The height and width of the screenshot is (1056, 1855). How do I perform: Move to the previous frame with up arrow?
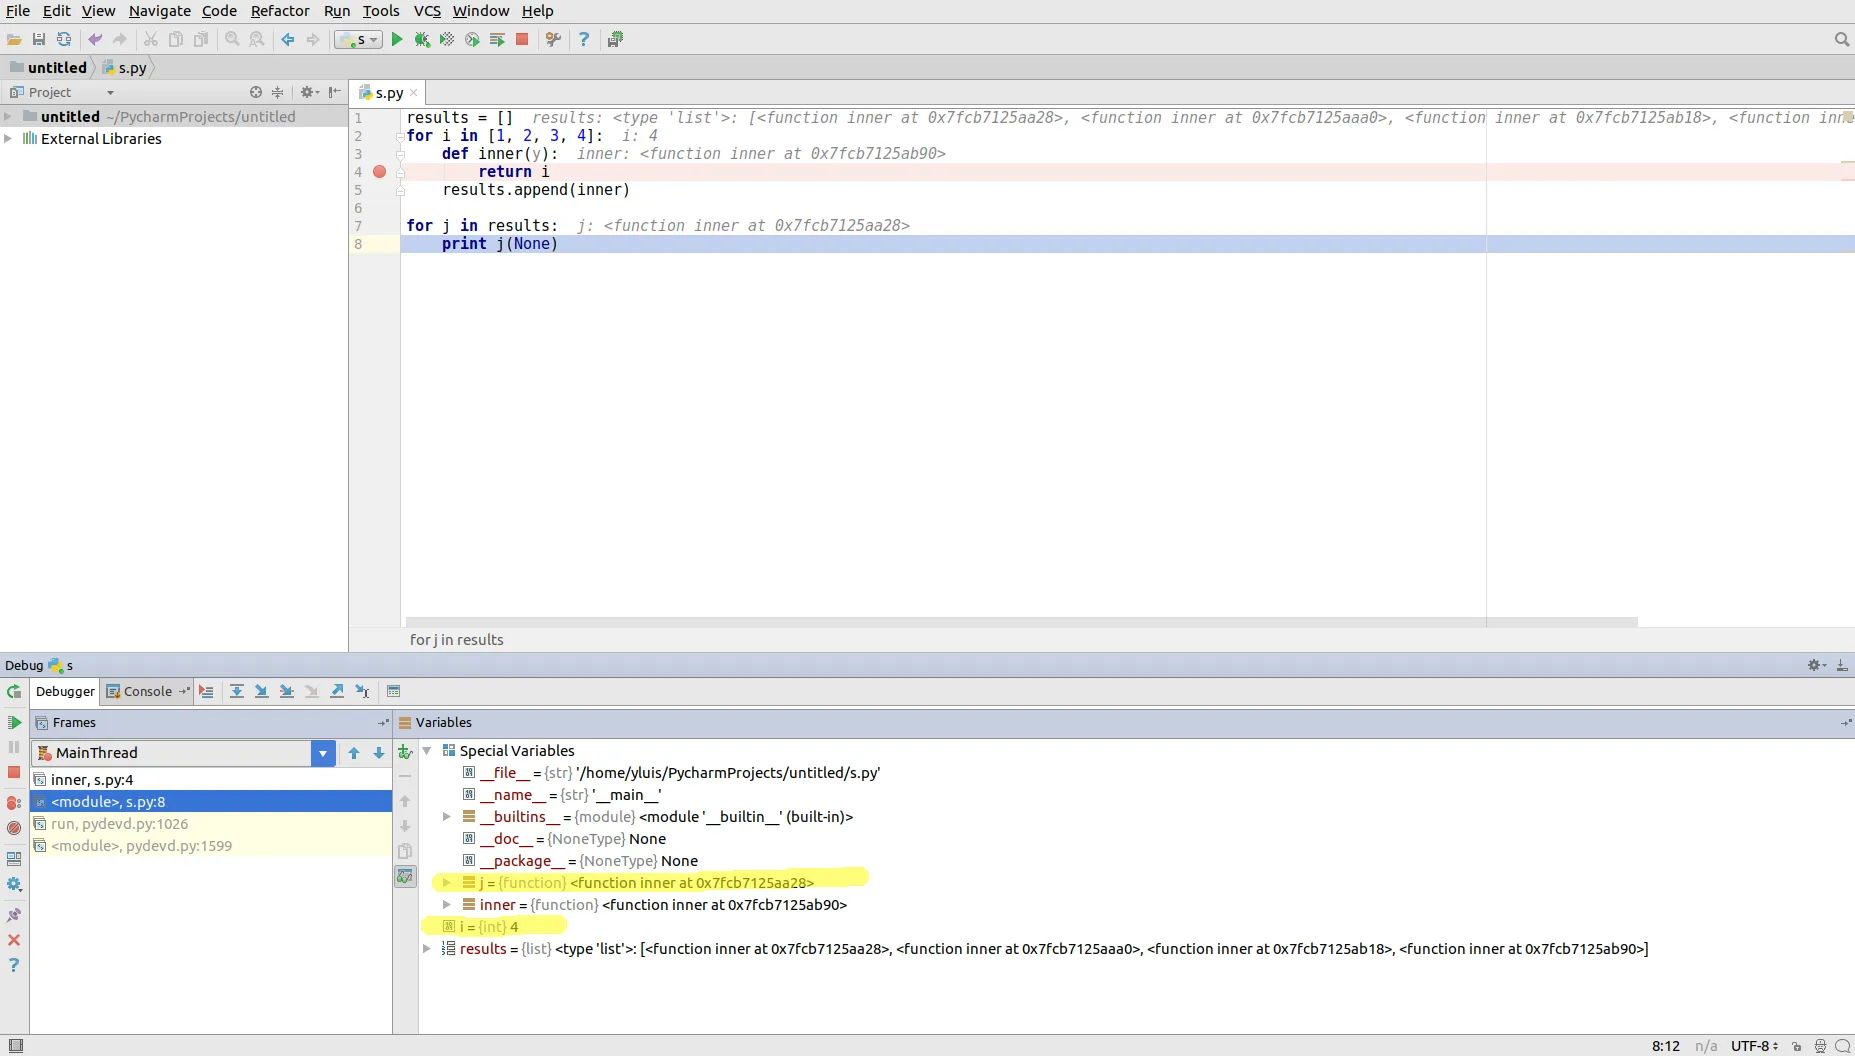(x=354, y=753)
